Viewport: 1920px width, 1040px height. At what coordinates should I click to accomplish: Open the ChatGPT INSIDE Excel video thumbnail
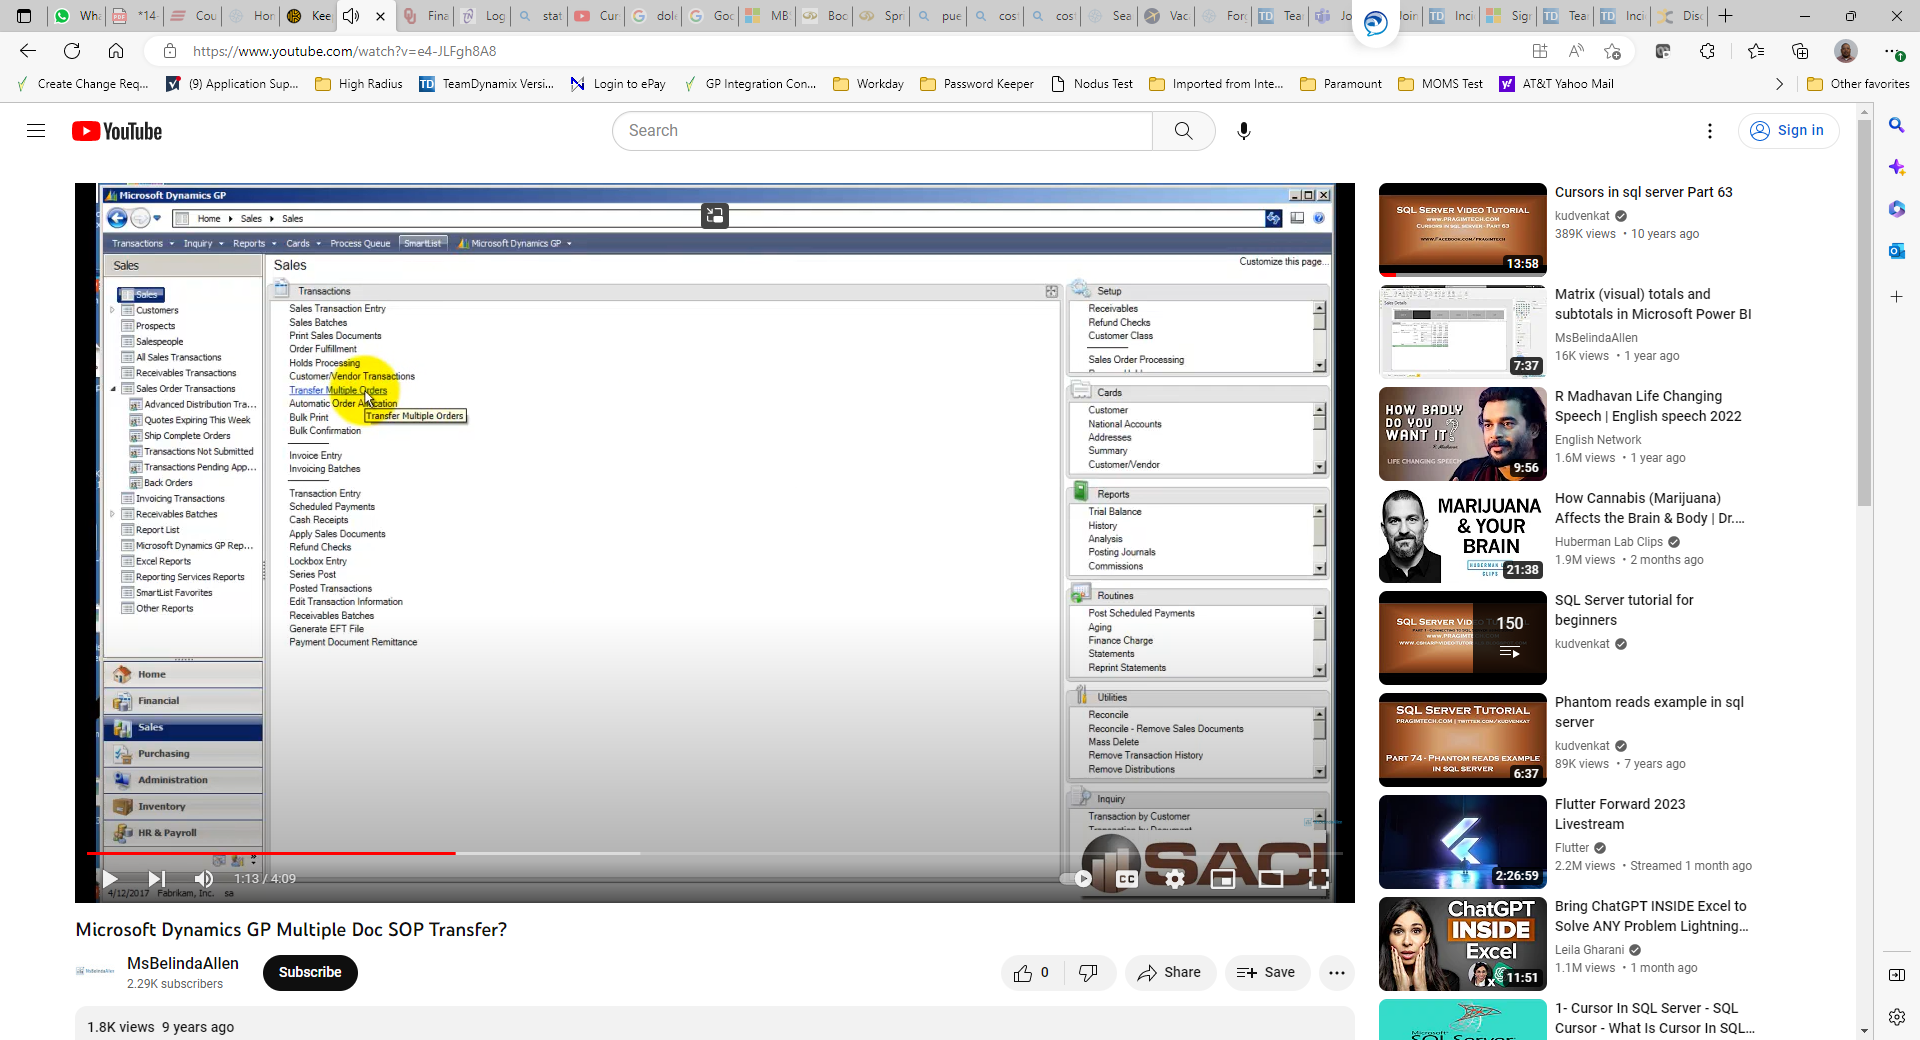[1463, 944]
